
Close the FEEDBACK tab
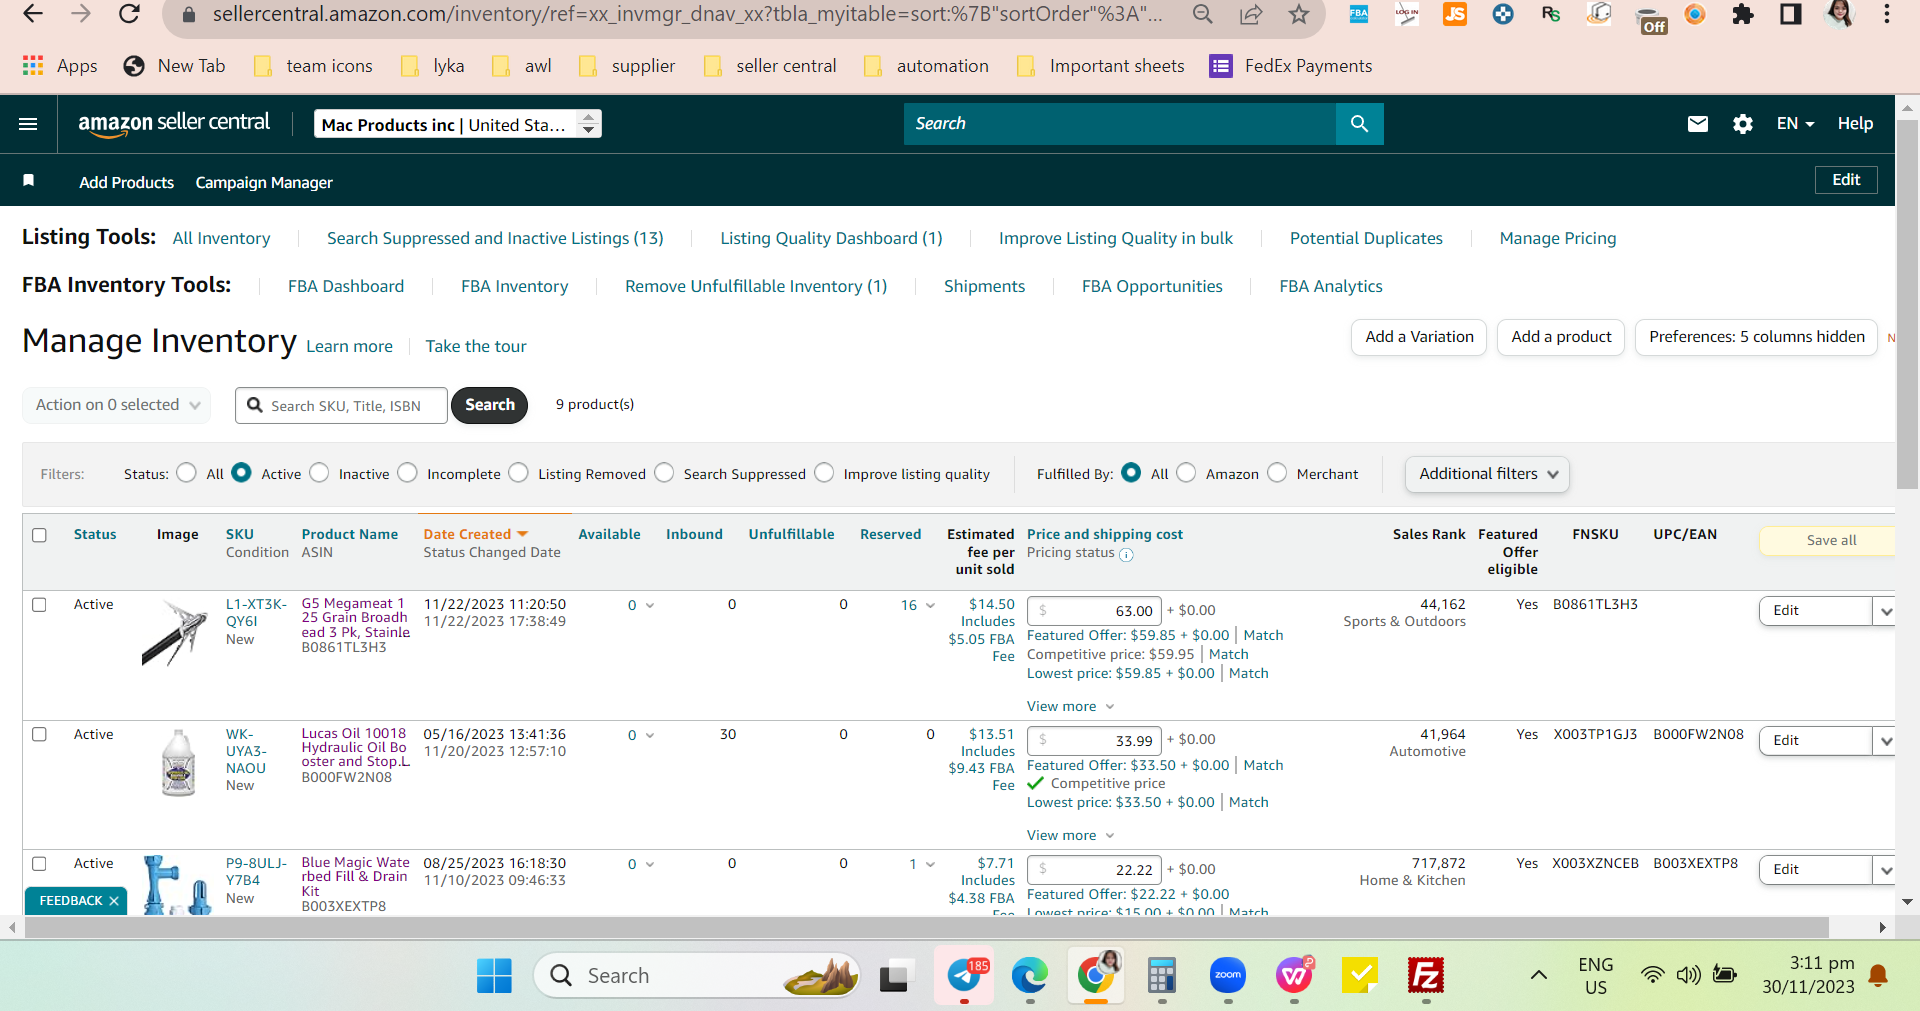(114, 901)
